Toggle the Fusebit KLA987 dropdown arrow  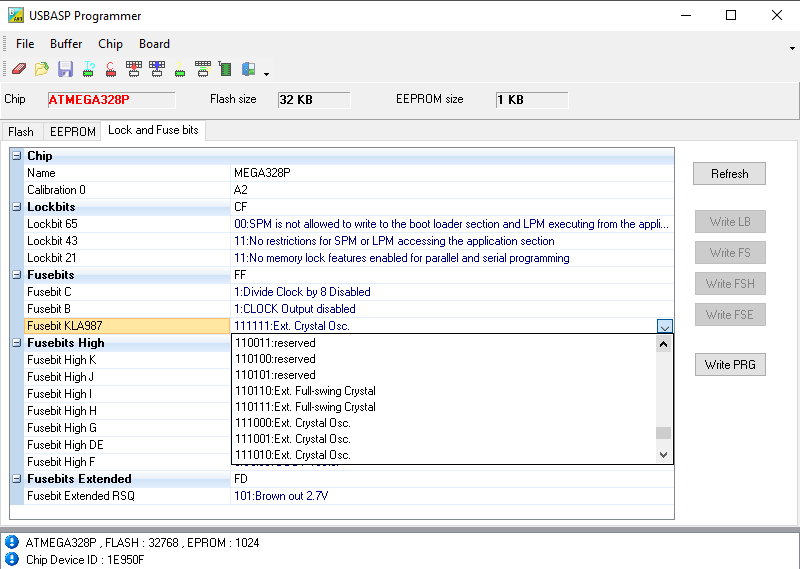665,326
